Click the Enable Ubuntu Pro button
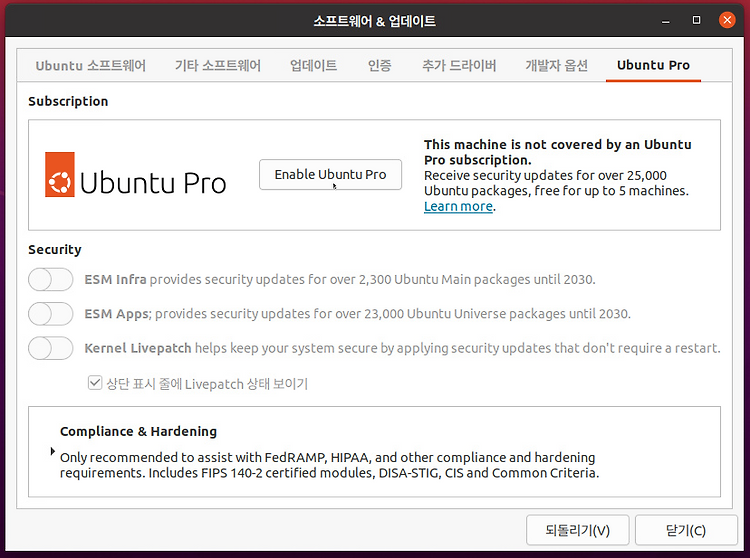 tap(331, 175)
